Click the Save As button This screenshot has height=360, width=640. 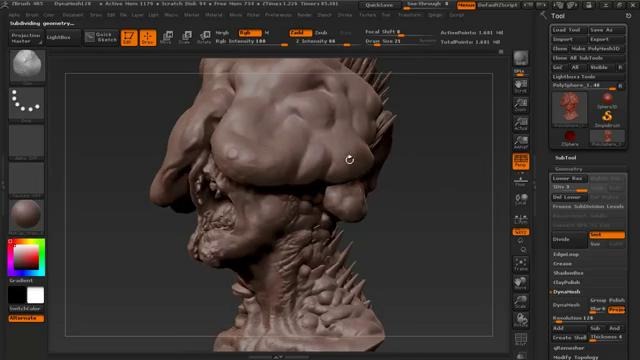607,30
